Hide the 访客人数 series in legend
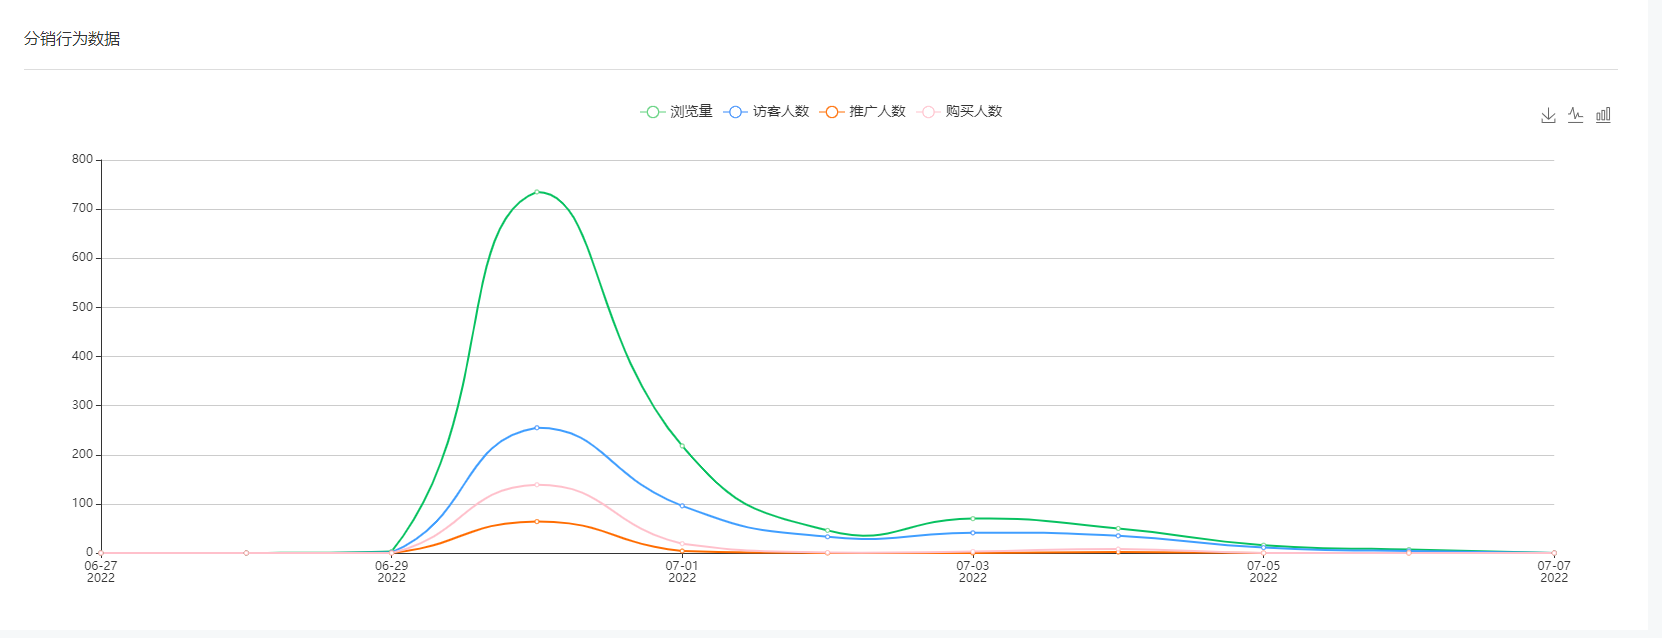1662x638 pixels. [767, 112]
